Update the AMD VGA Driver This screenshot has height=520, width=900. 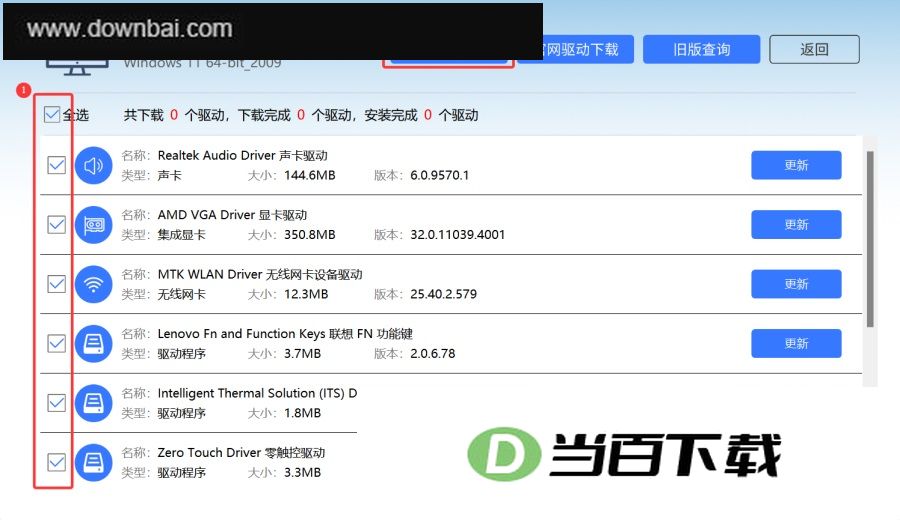pos(796,224)
